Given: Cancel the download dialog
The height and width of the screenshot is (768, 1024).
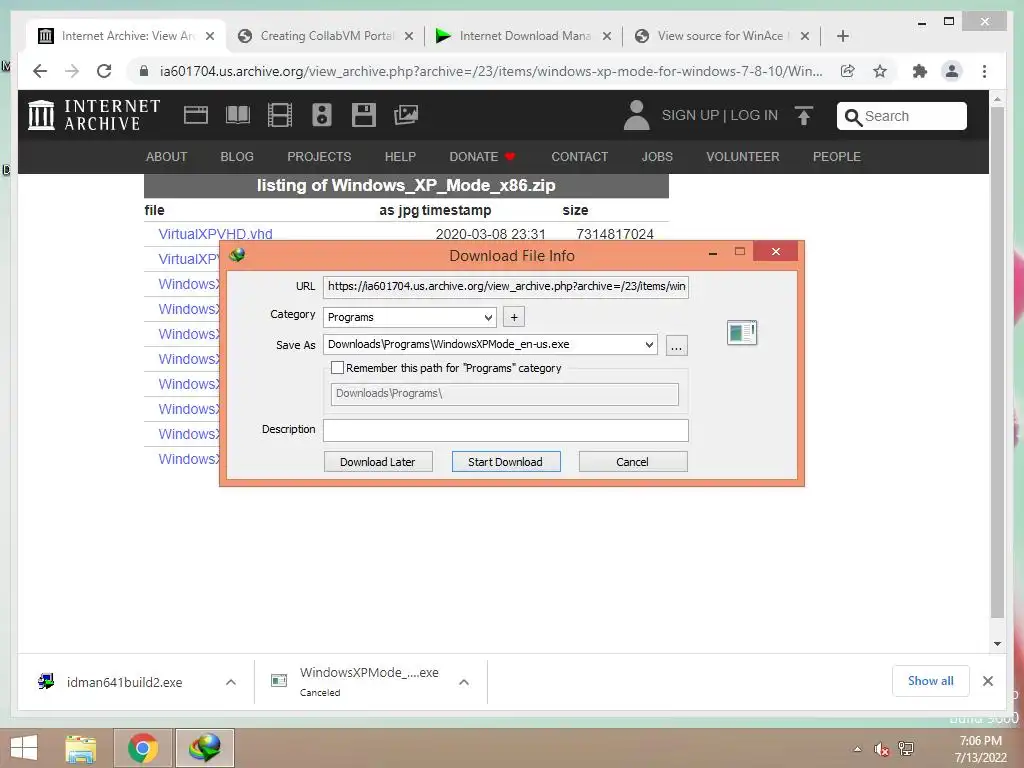Looking at the screenshot, I should point(633,462).
